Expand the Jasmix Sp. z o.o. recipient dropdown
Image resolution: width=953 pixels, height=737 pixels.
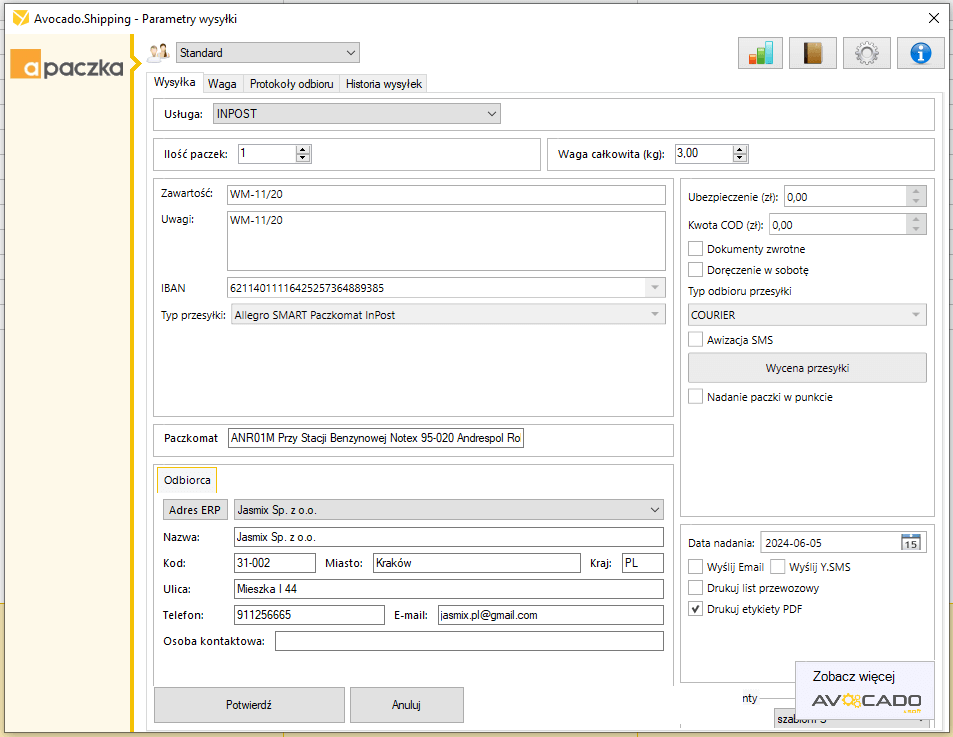point(654,509)
